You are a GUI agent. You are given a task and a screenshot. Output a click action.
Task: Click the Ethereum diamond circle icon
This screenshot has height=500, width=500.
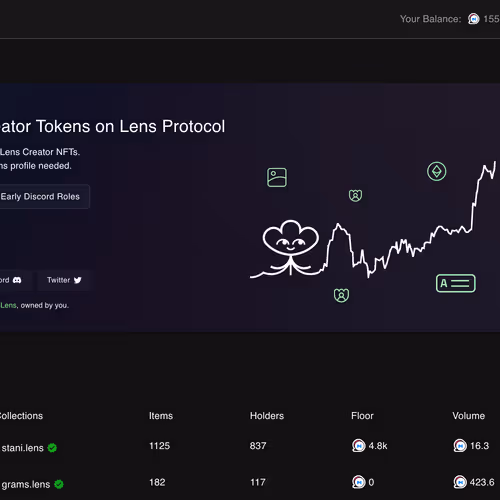pos(437,172)
